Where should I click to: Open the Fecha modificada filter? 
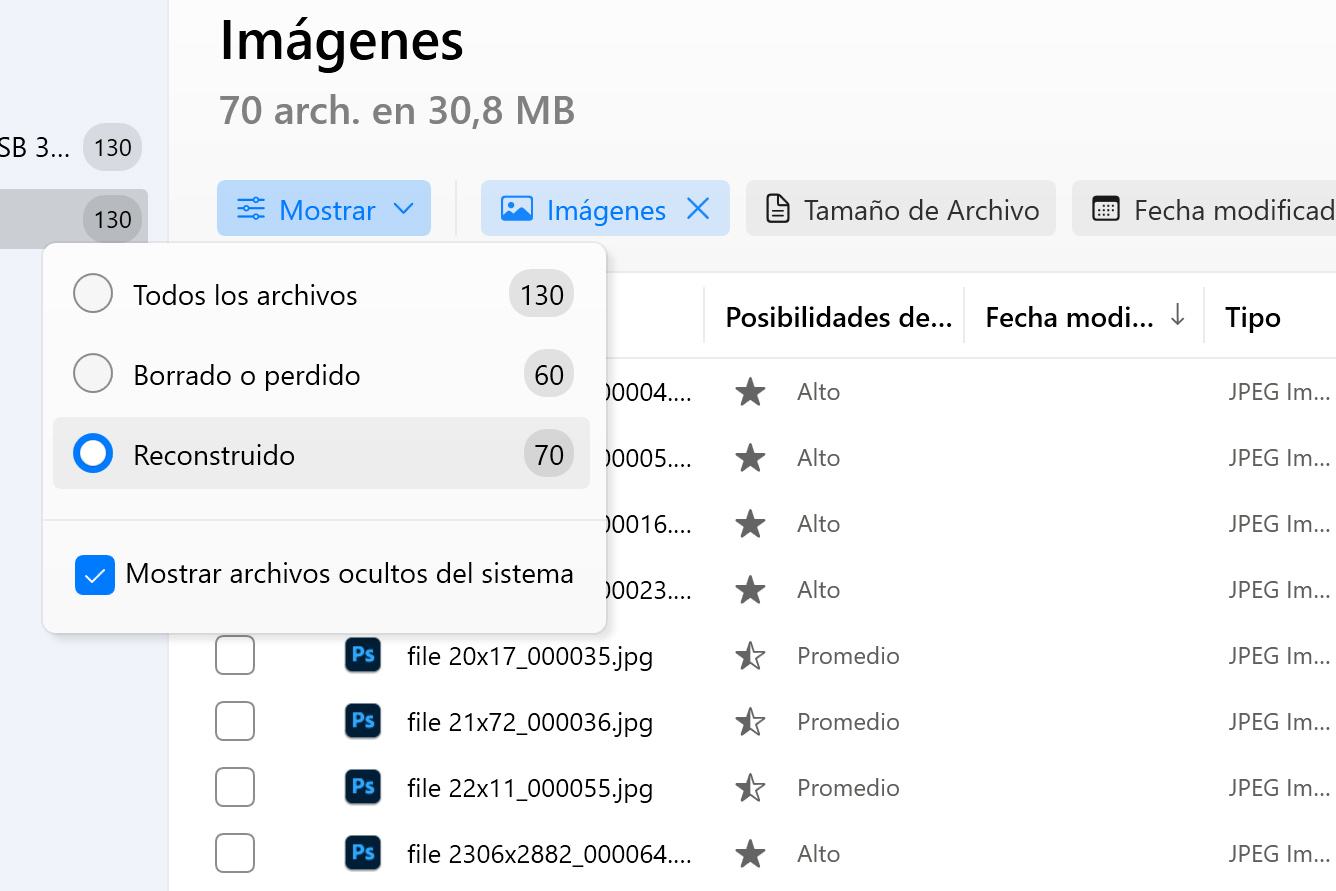pos(1204,209)
